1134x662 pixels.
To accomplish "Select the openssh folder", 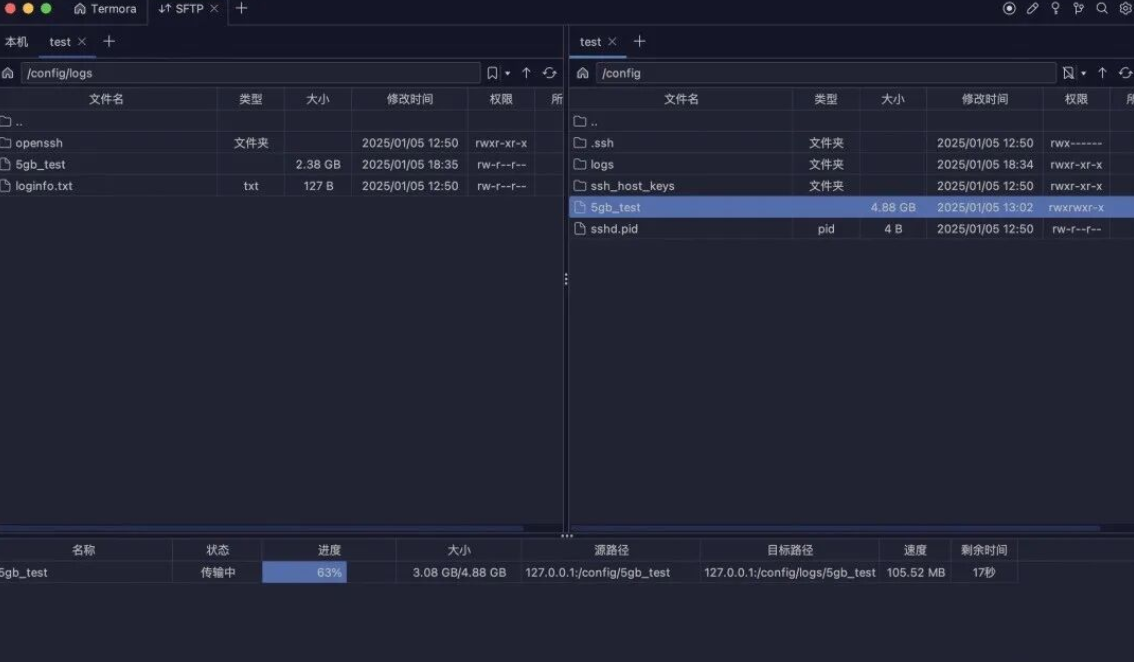I will click(x=281, y=143).
